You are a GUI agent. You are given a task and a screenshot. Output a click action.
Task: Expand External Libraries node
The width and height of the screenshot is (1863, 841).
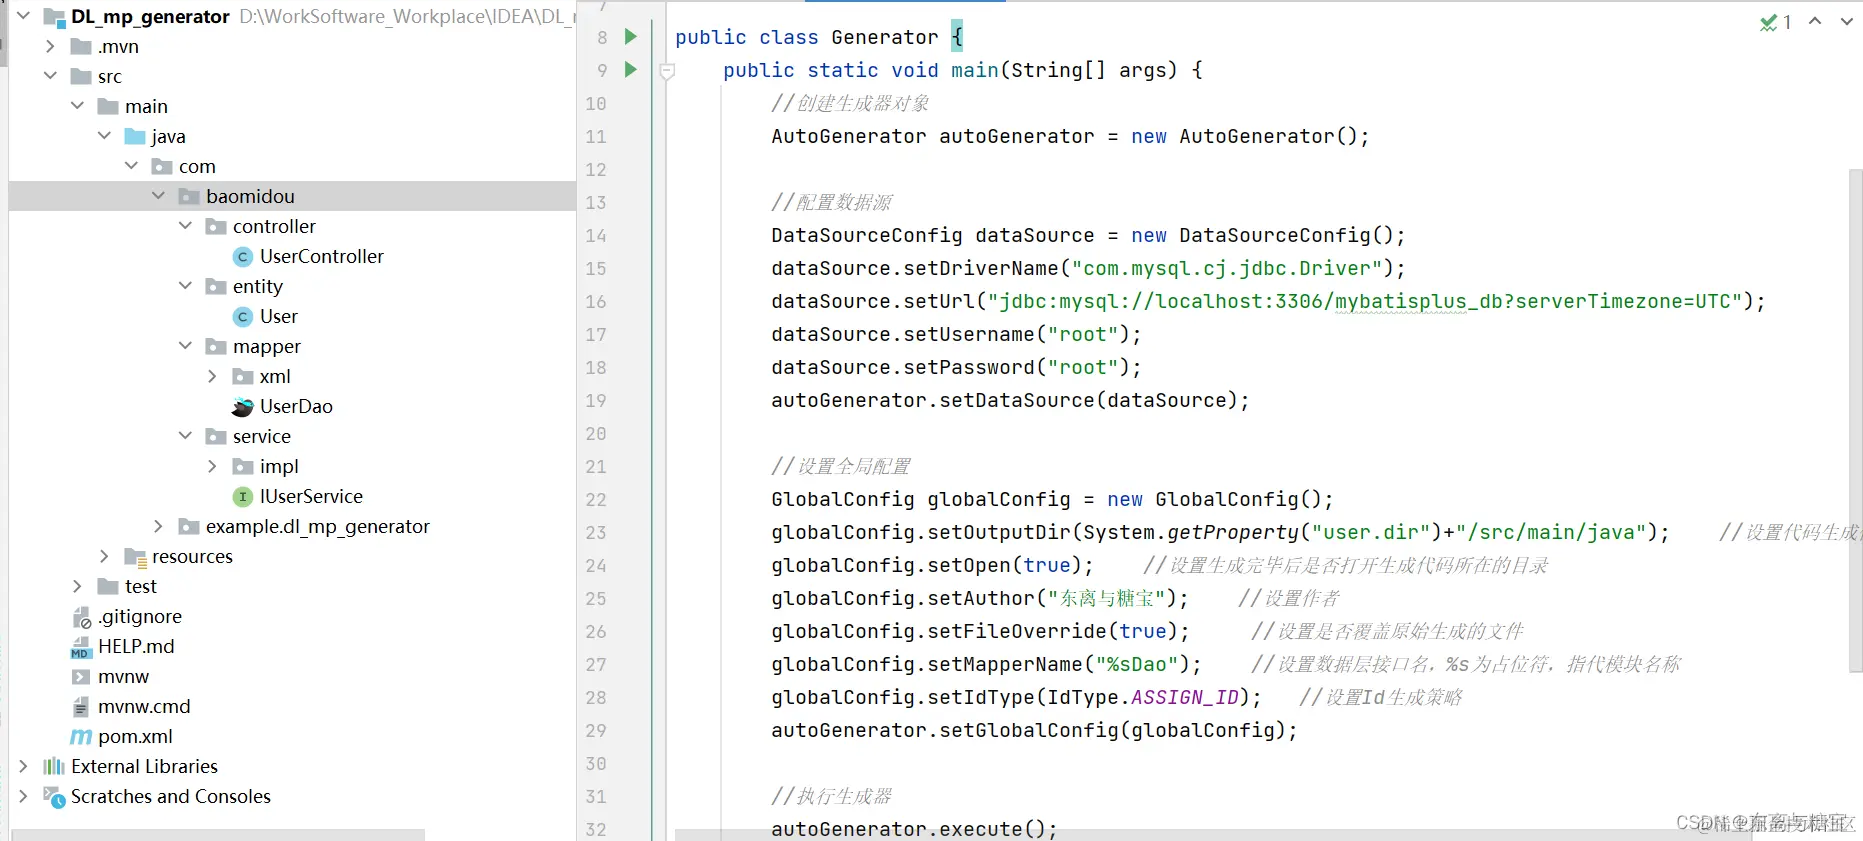click(x=23, y=766)
